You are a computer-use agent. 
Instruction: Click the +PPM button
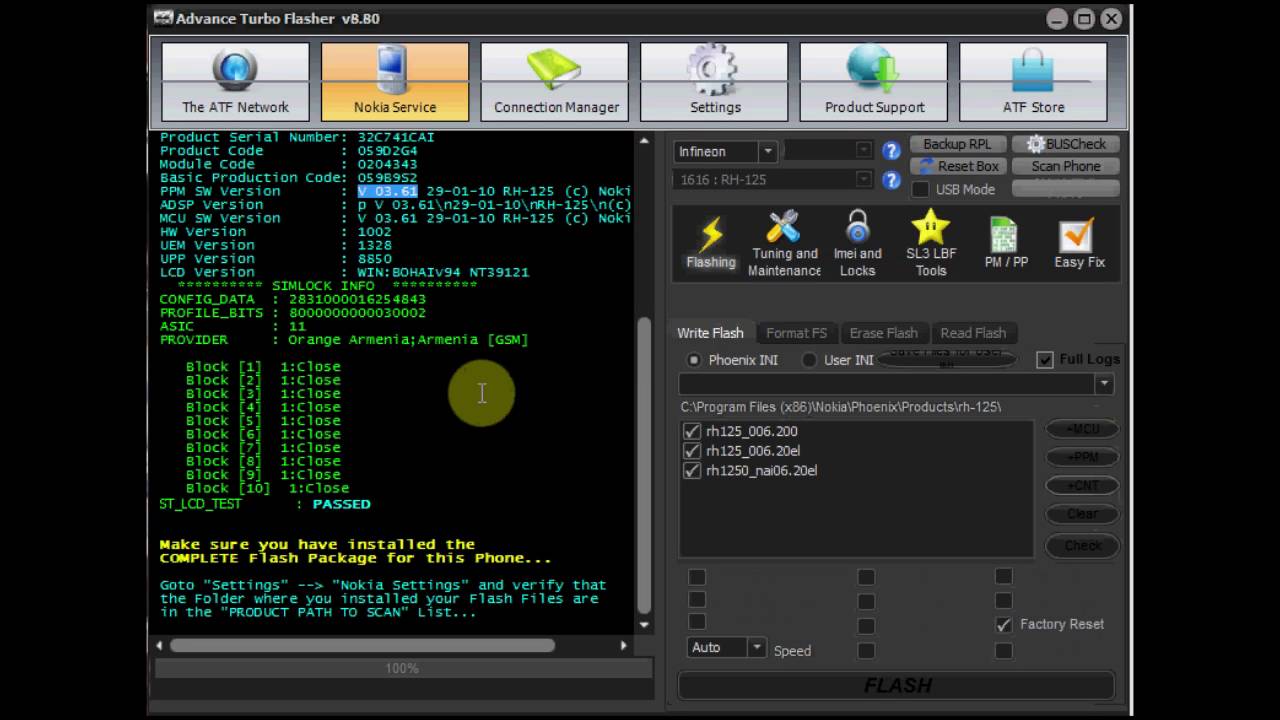pyautogui.click(x=1082, y=457)
